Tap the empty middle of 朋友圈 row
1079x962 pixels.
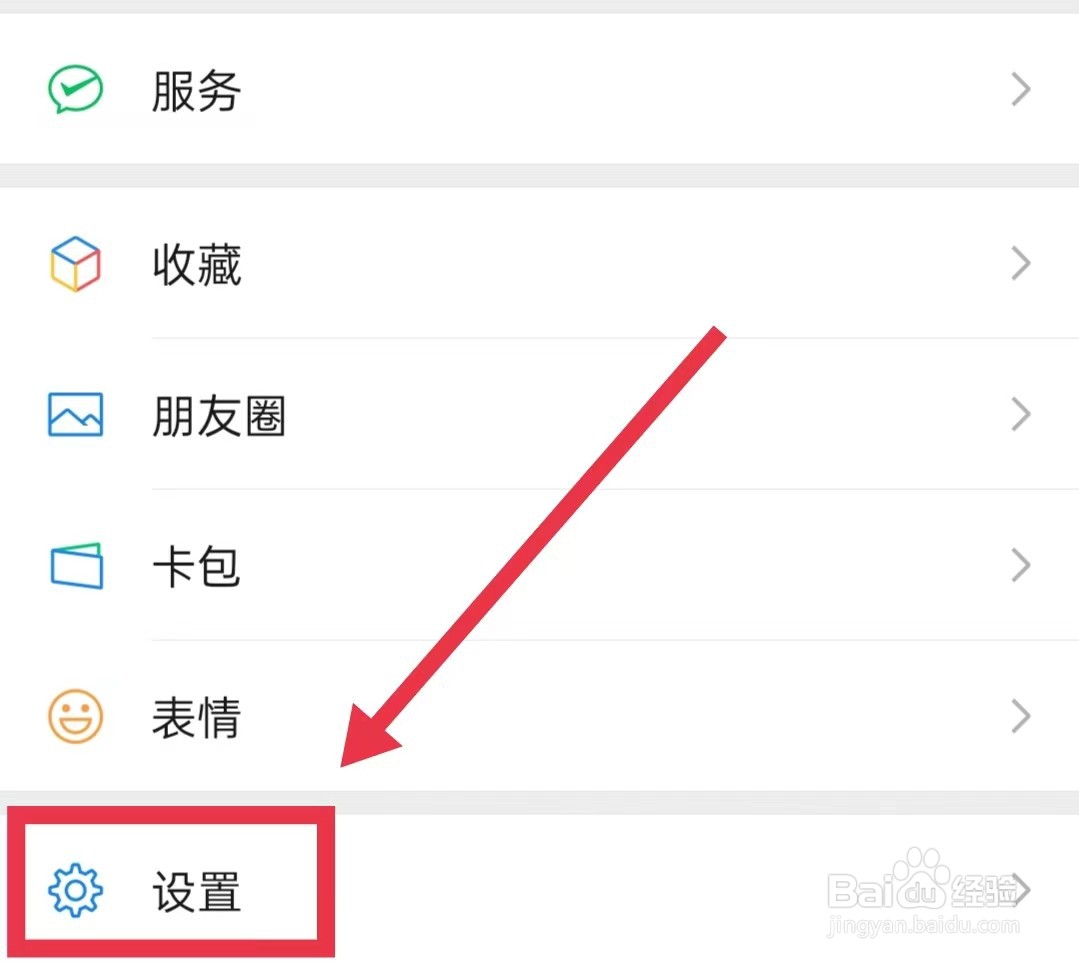pyautogui.click(x=647, y=414)
